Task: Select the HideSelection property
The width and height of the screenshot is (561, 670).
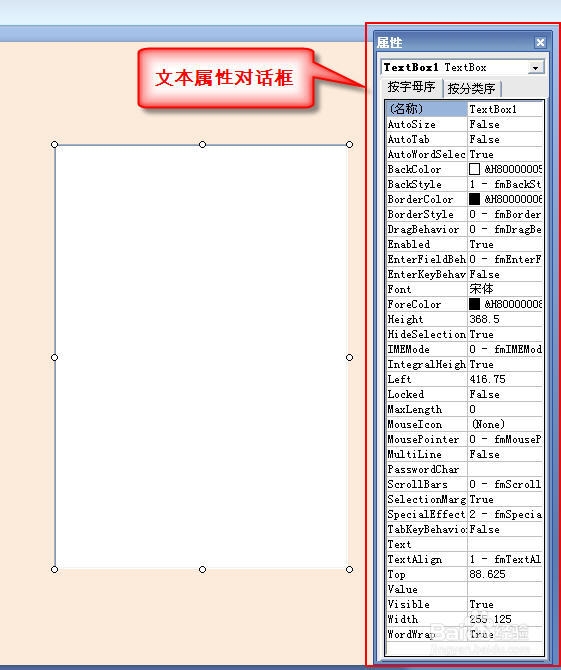Action: pyautogui.click(x=426, y=334)
